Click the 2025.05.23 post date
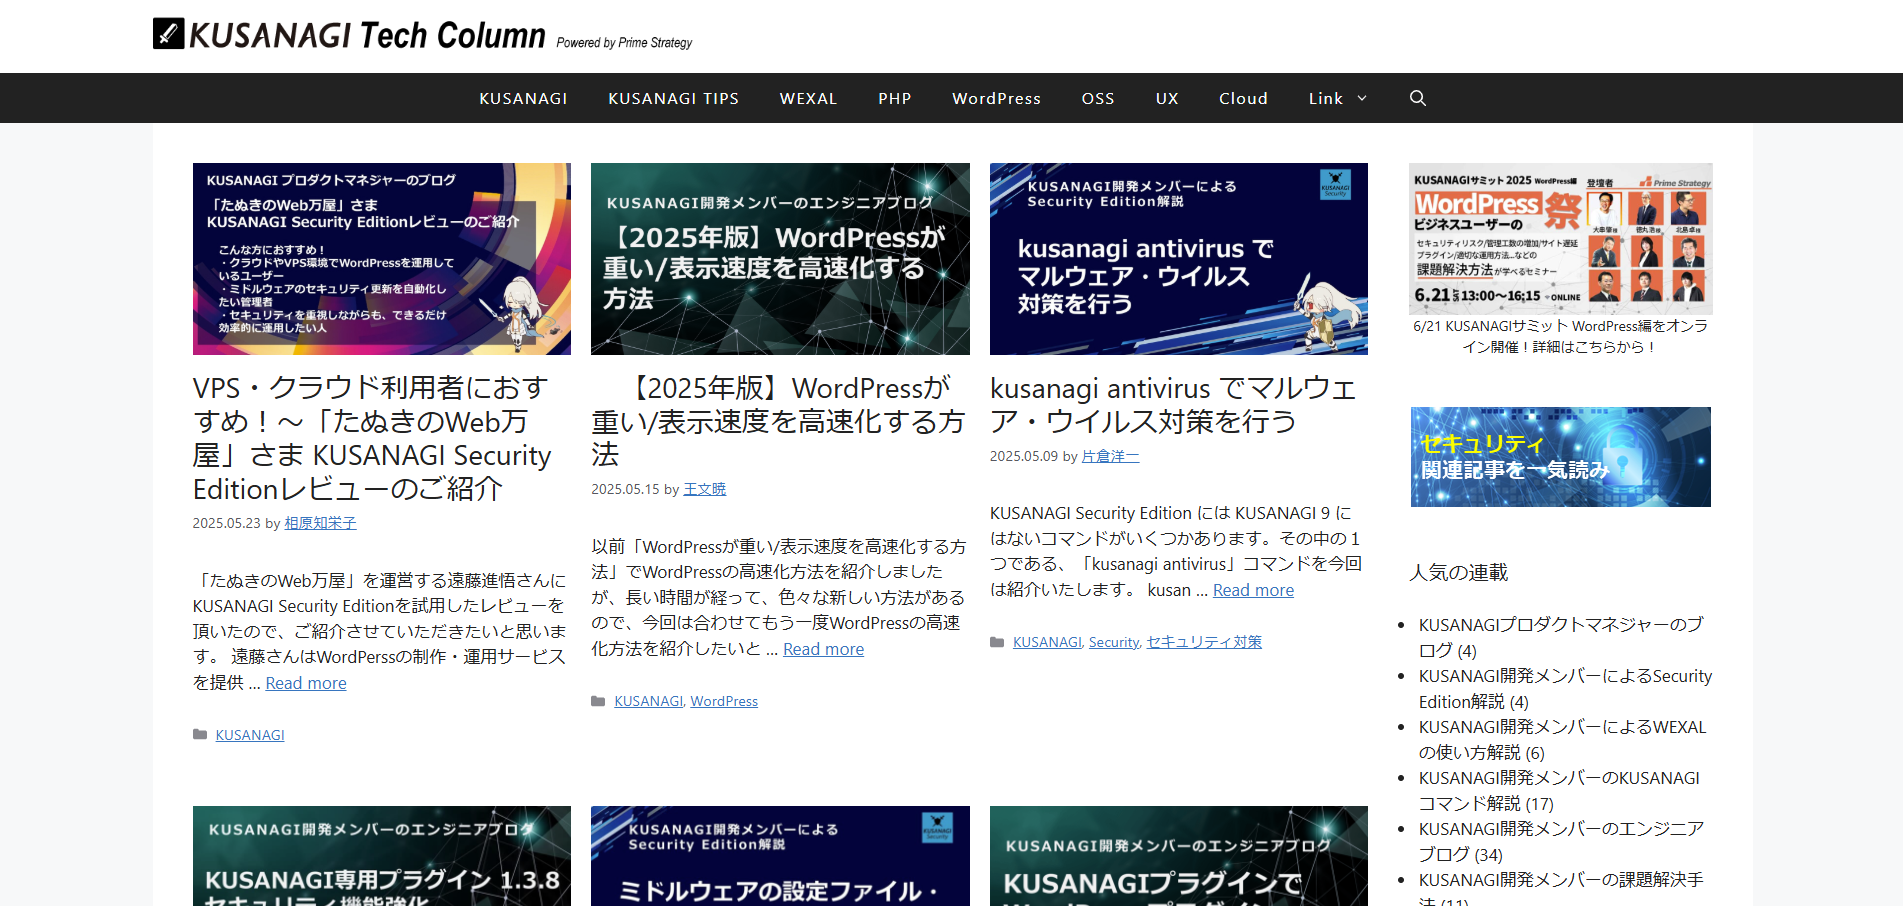 (226, 523)
